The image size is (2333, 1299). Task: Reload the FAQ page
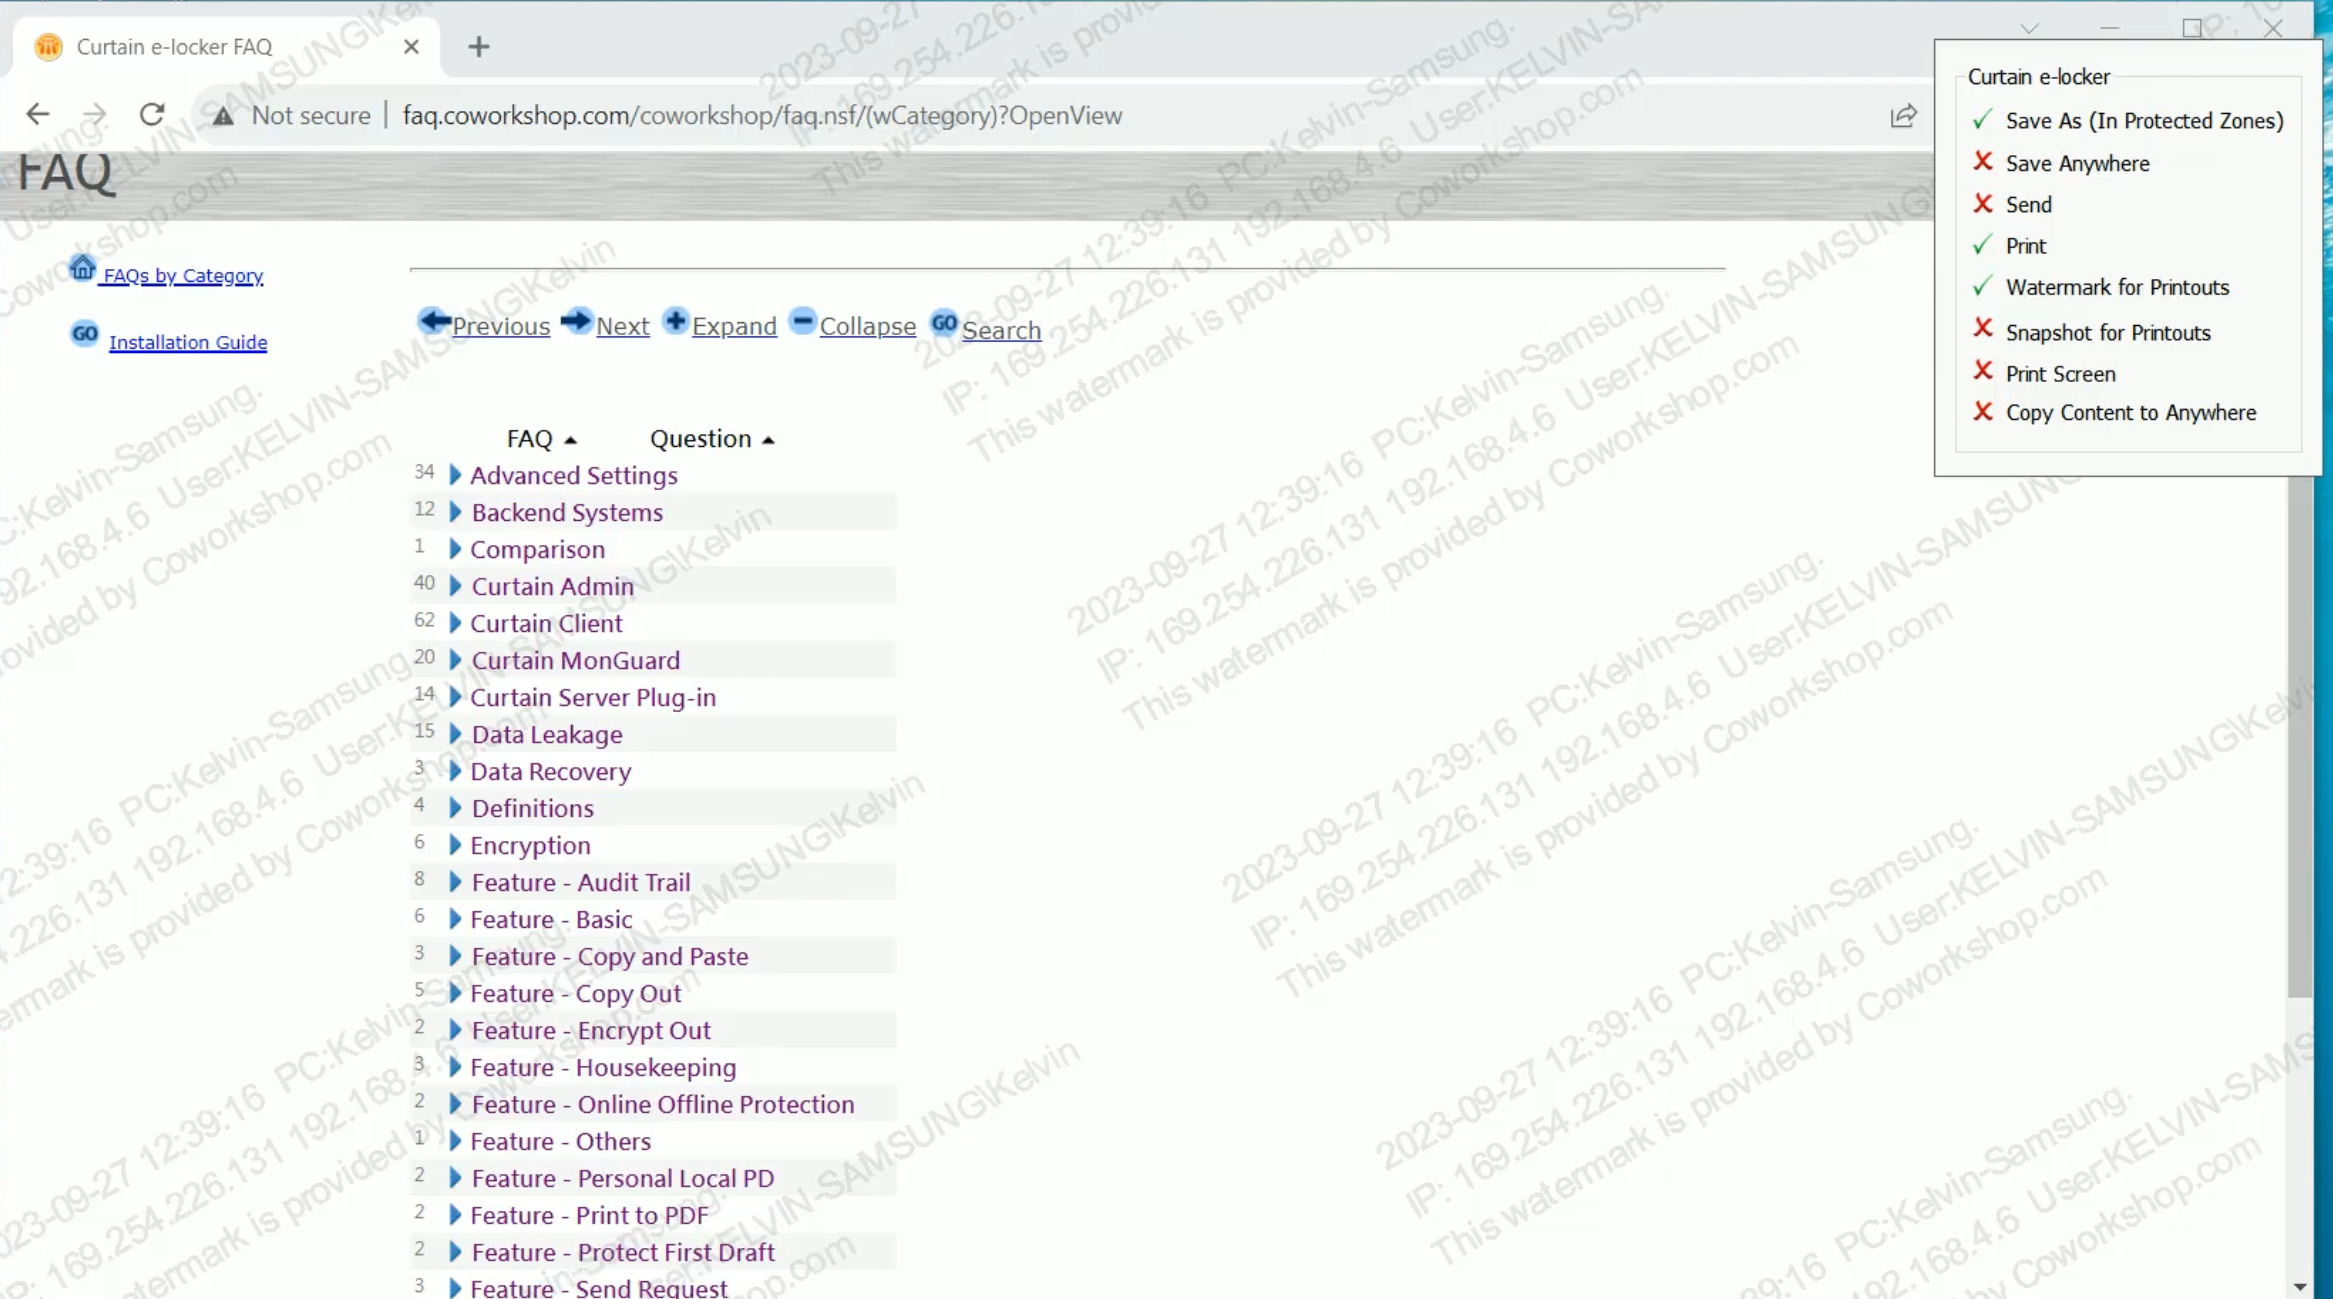(152, 114)
